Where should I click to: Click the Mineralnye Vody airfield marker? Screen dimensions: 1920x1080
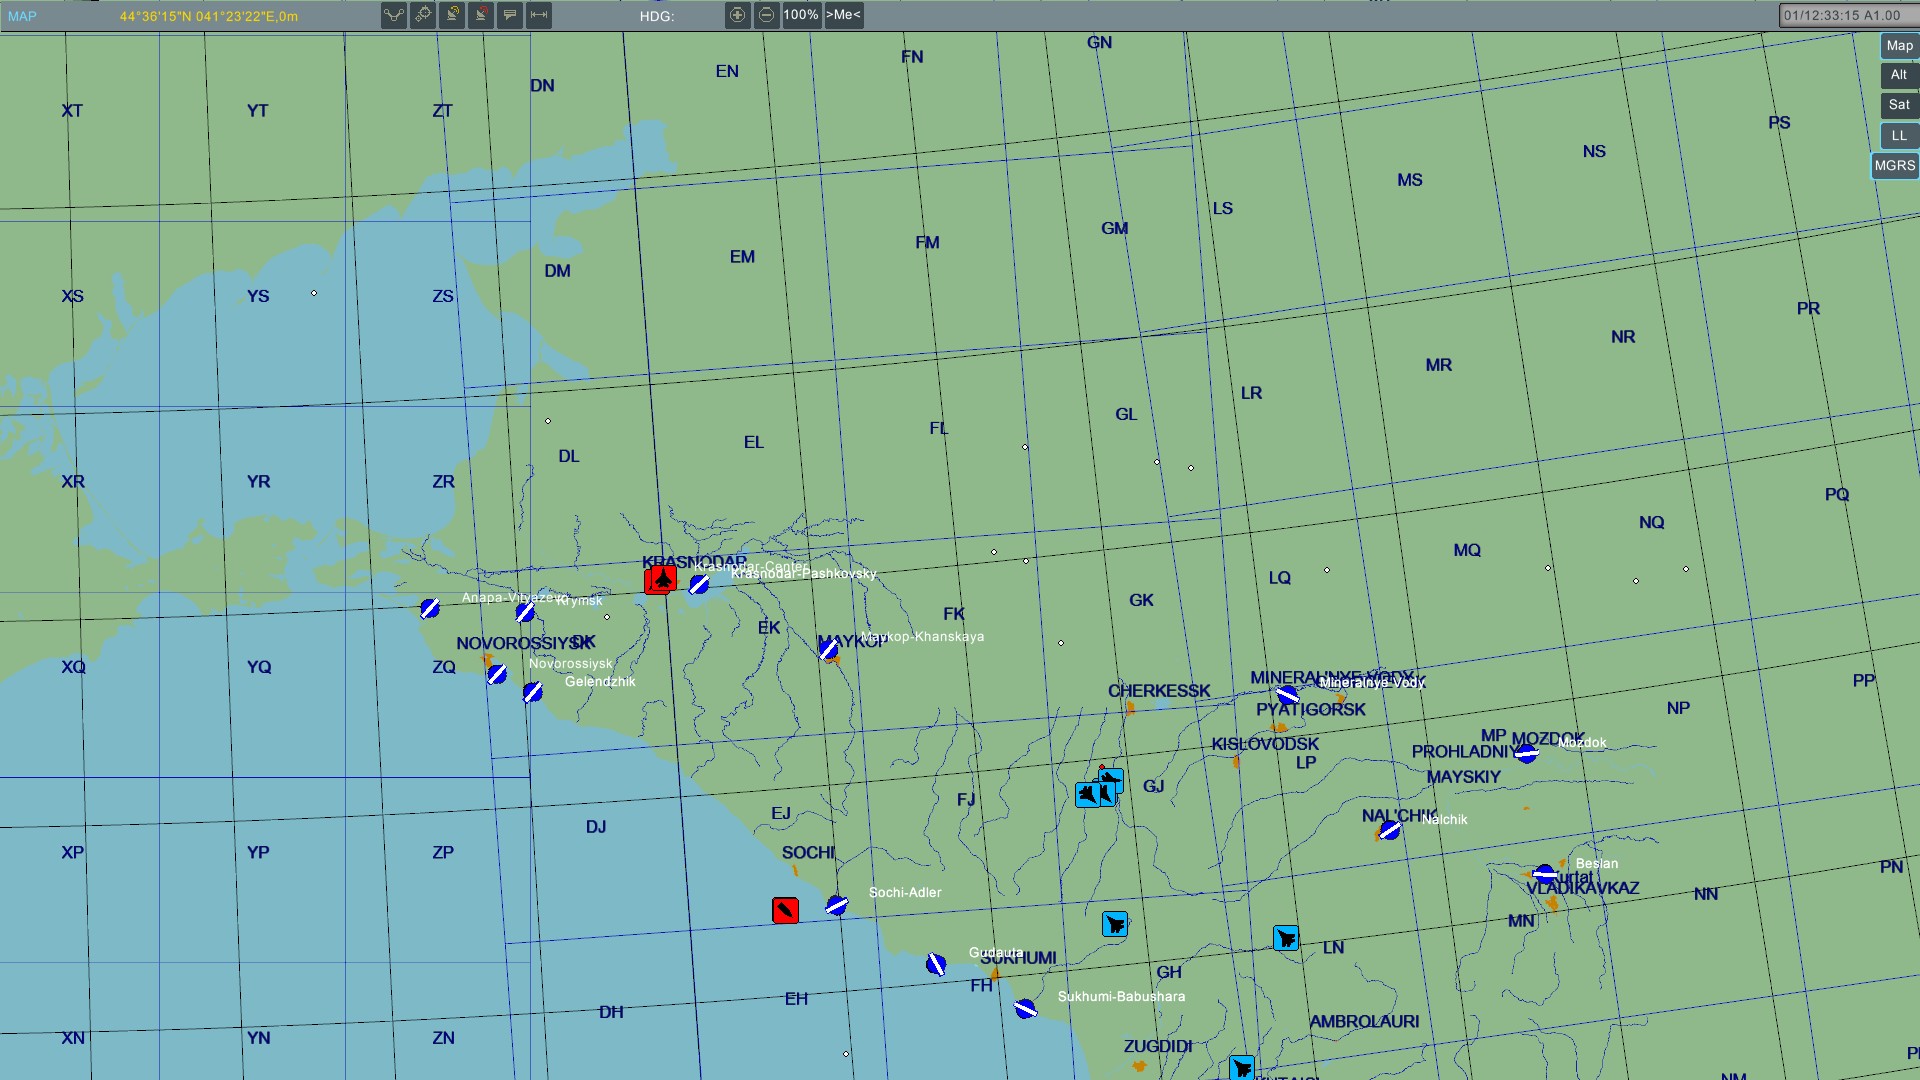1288,694
